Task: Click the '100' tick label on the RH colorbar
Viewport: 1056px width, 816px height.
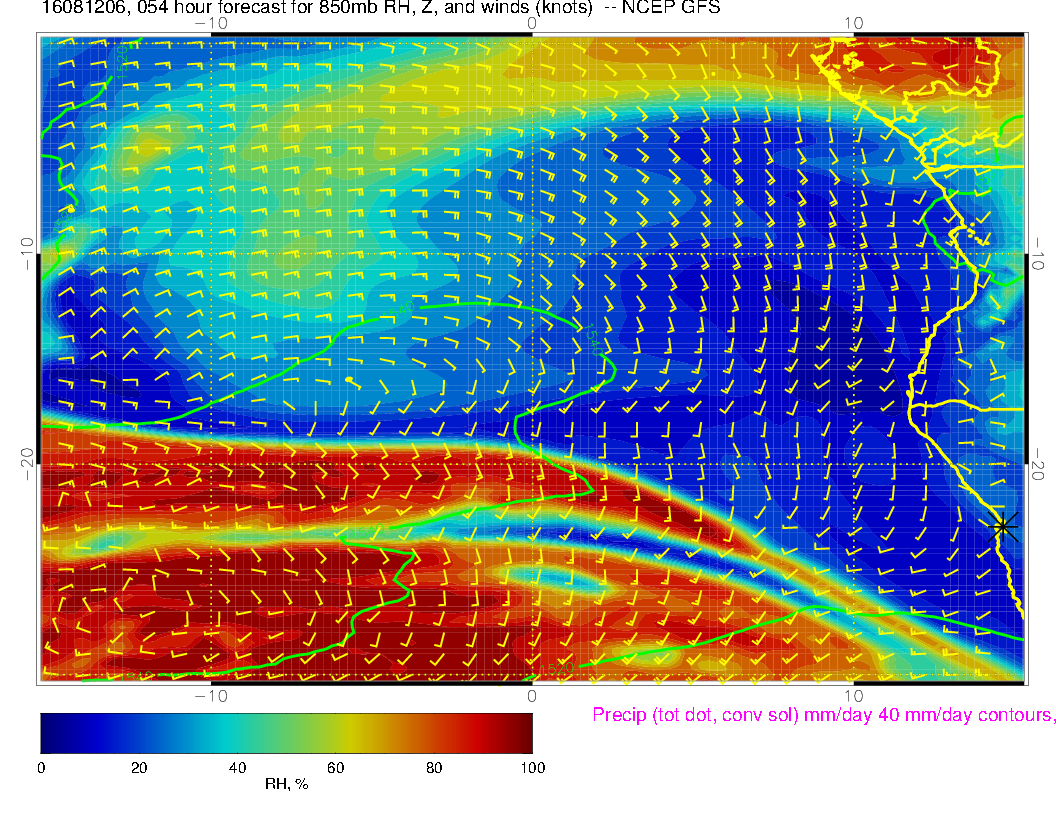Action: click(x=533, y=768)
